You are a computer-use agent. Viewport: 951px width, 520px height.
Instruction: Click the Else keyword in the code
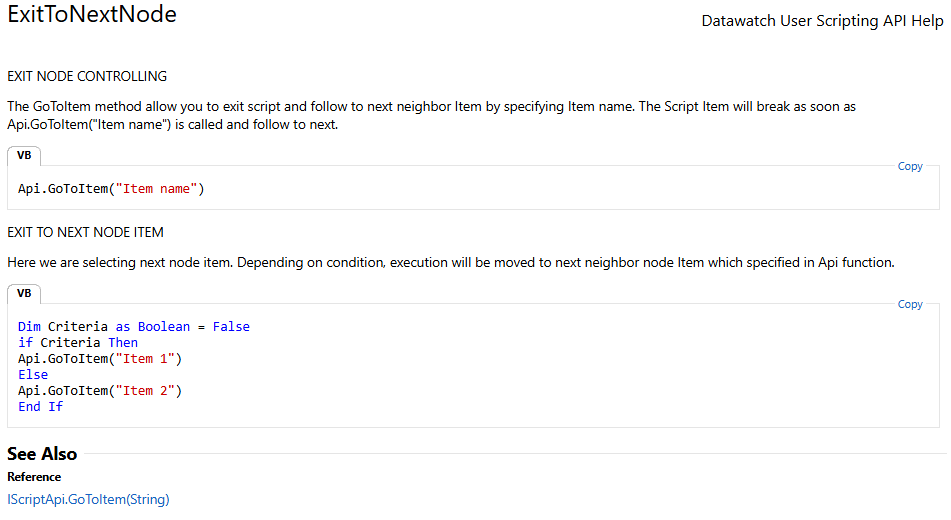pyautogui.click(x=33, y=374)
